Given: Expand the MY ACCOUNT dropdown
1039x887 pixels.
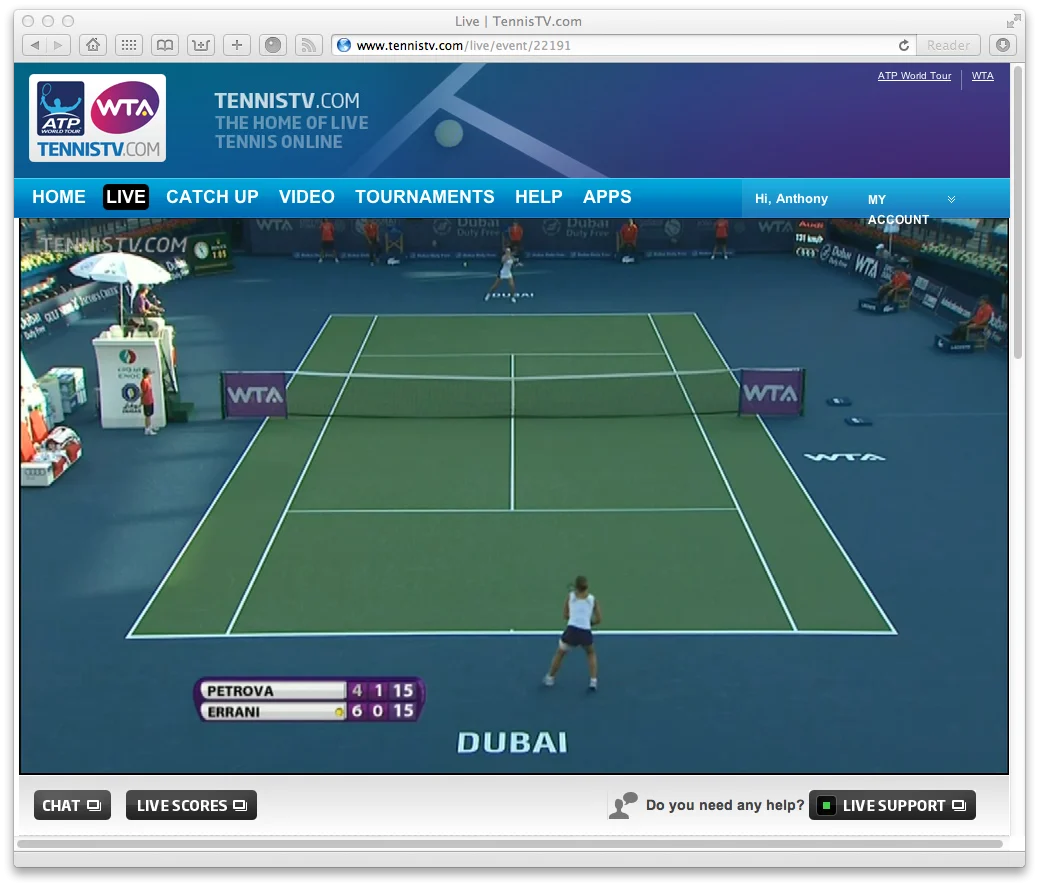Looking at the screenshot, I should coord(912,208).
